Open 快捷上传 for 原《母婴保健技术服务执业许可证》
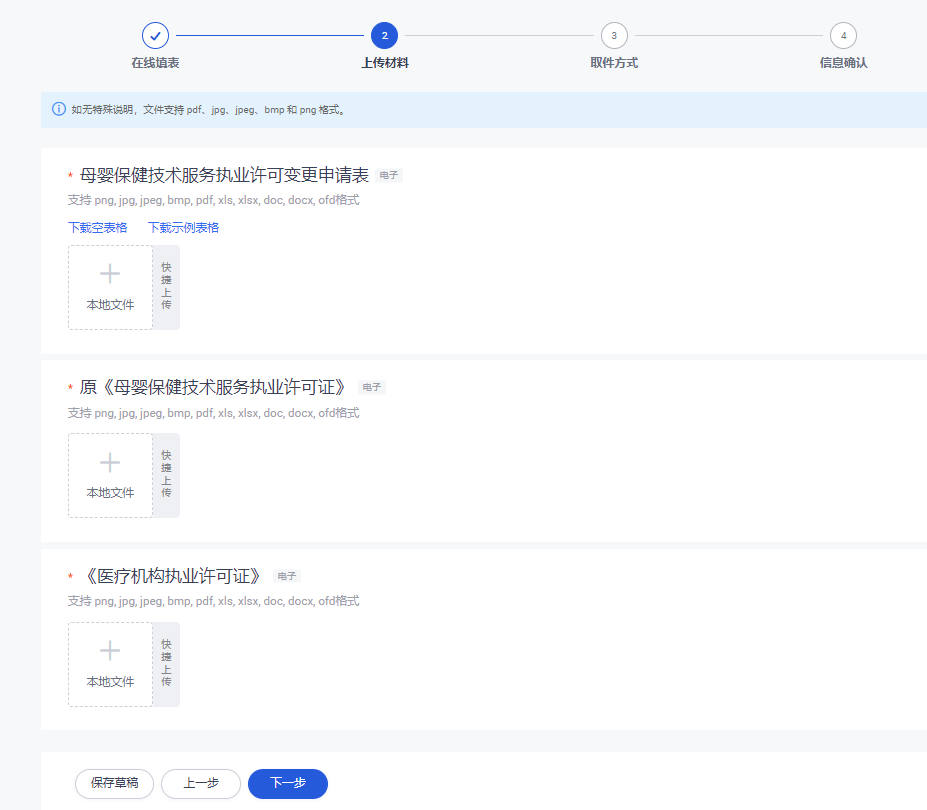 coord(166,475)
